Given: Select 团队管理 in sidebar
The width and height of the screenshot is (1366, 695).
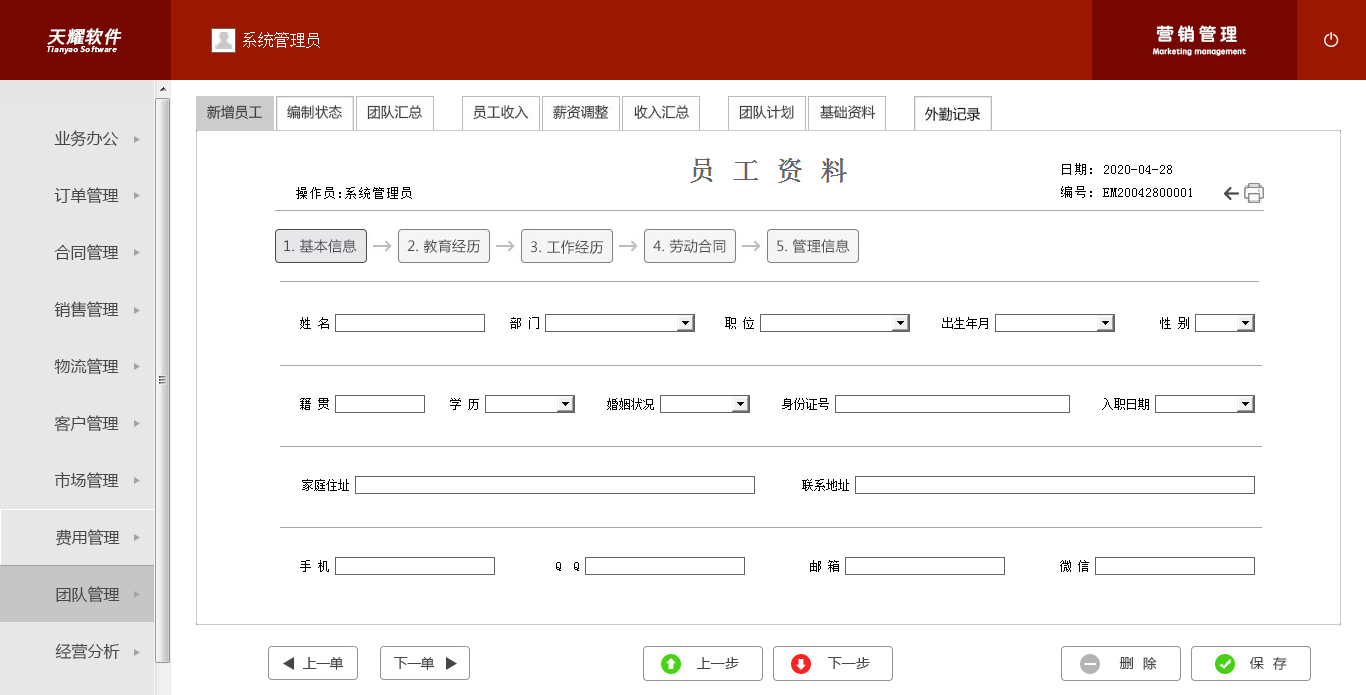Looking at the screenshot, I should click(x=77, y=594).
